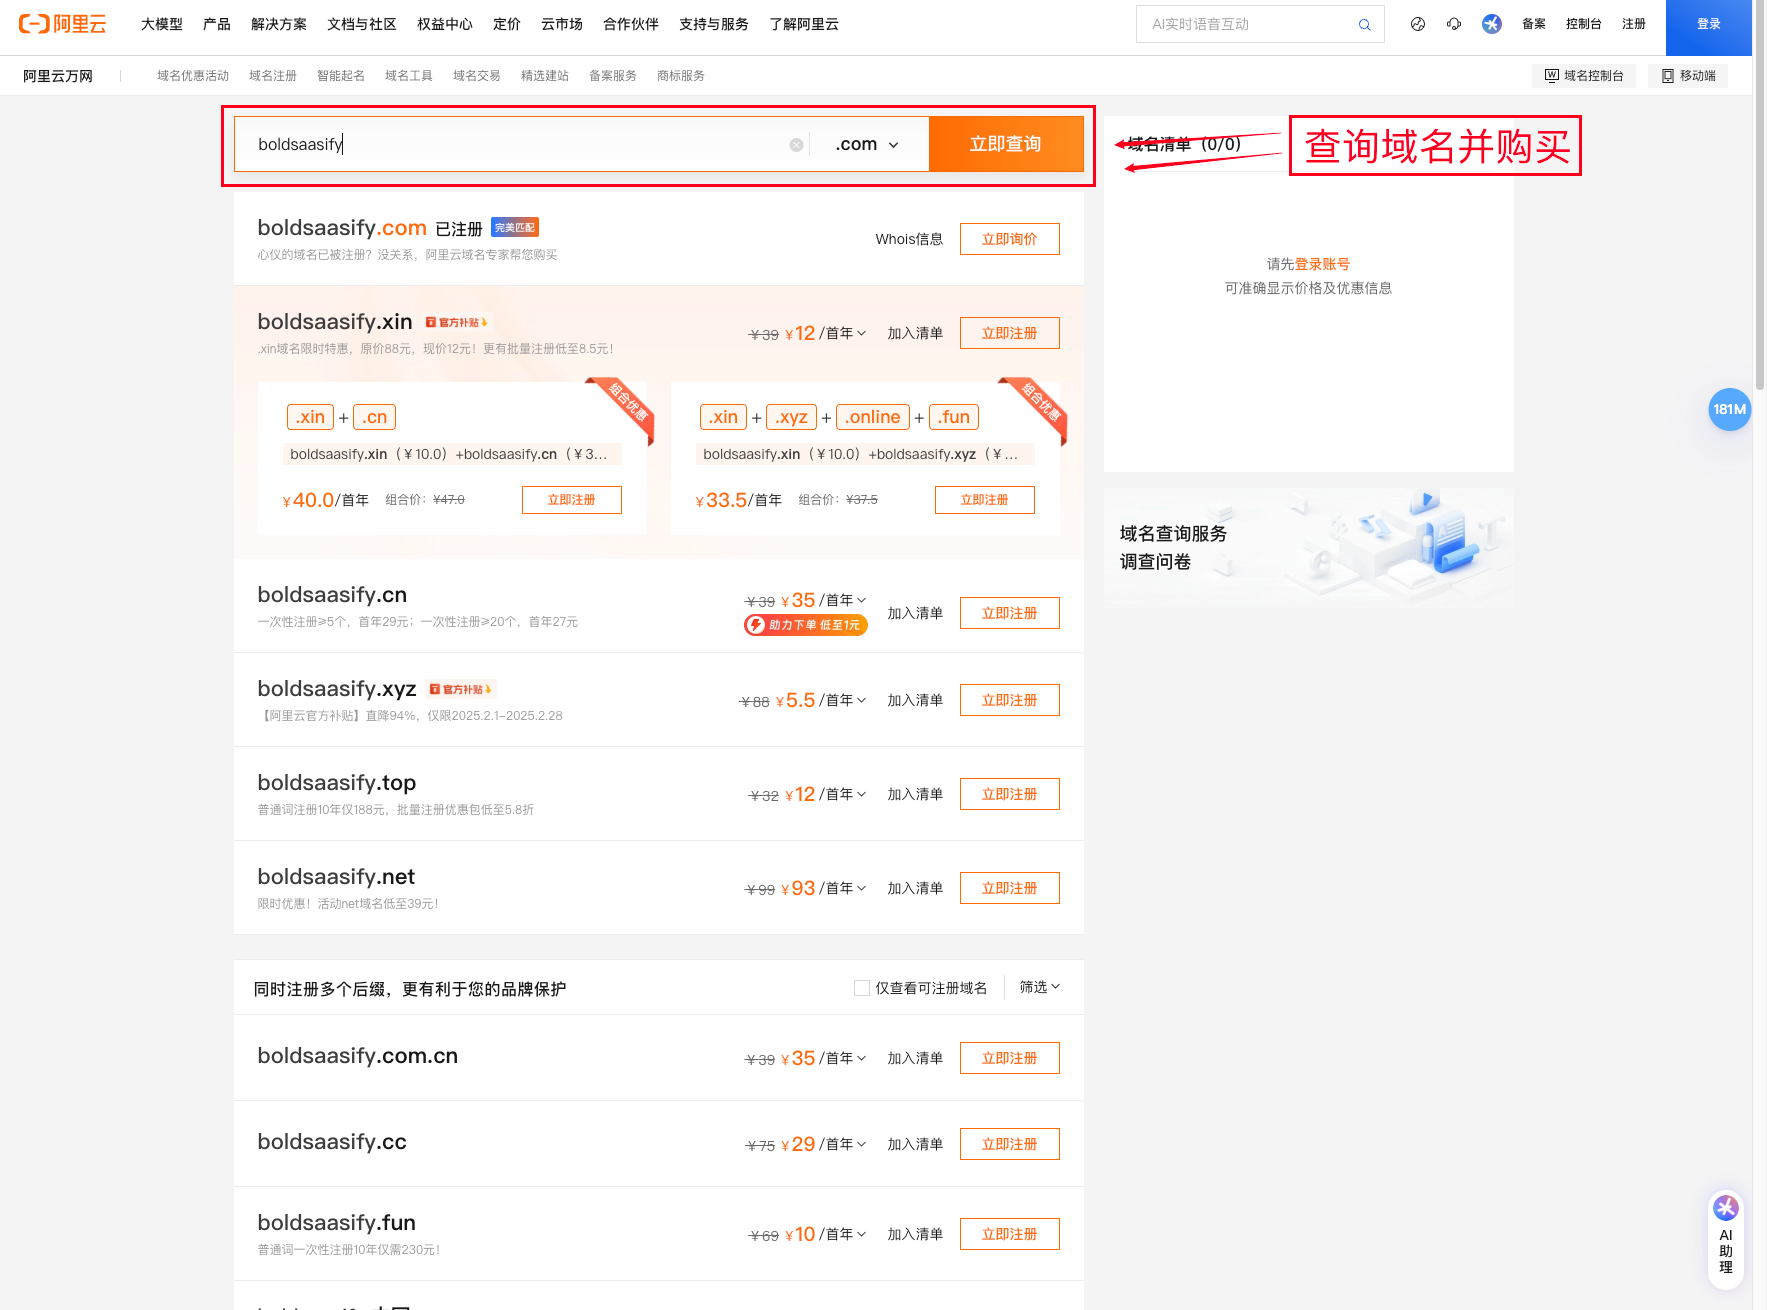Click the 移动端 phone icon button
The width and height of the screenshot is (1767, 1310).
[x=1688, y=76]
